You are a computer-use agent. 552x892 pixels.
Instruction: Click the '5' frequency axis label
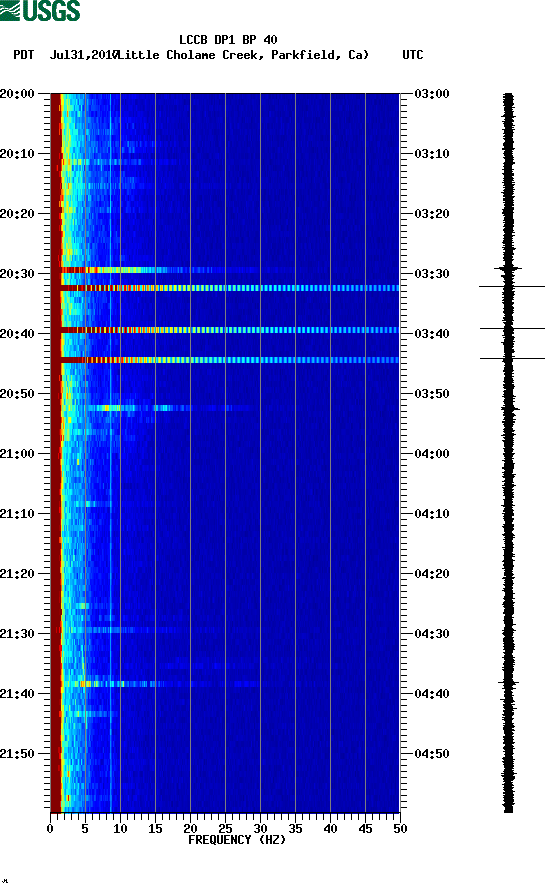click(85, 829)
